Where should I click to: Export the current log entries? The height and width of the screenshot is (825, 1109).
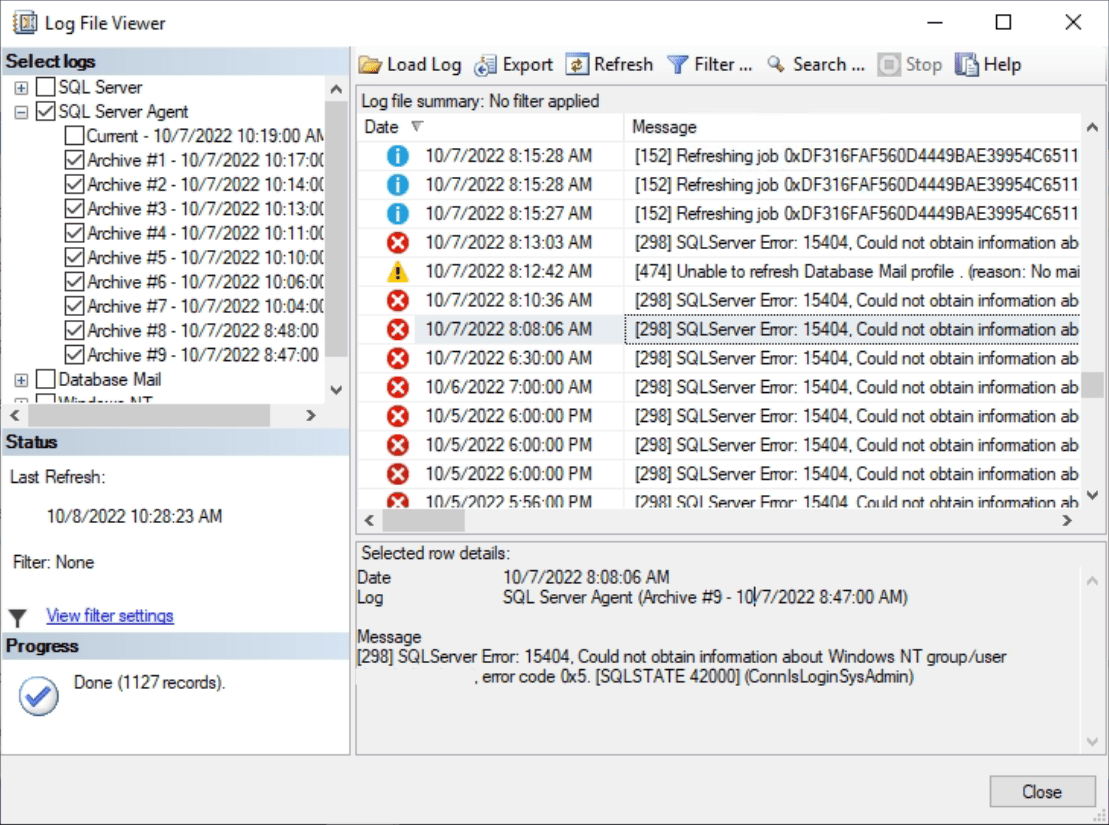tap(514, 64)
